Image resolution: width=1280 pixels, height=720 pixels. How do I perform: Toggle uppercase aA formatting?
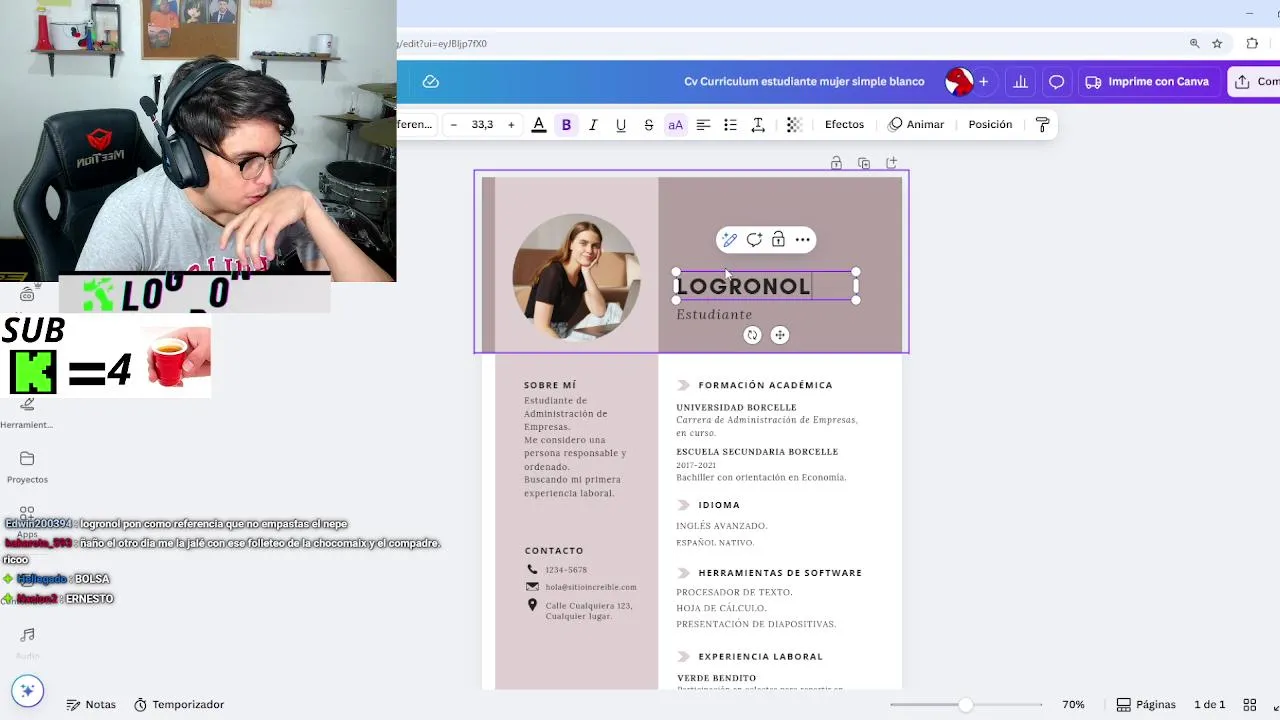point(676,125)
